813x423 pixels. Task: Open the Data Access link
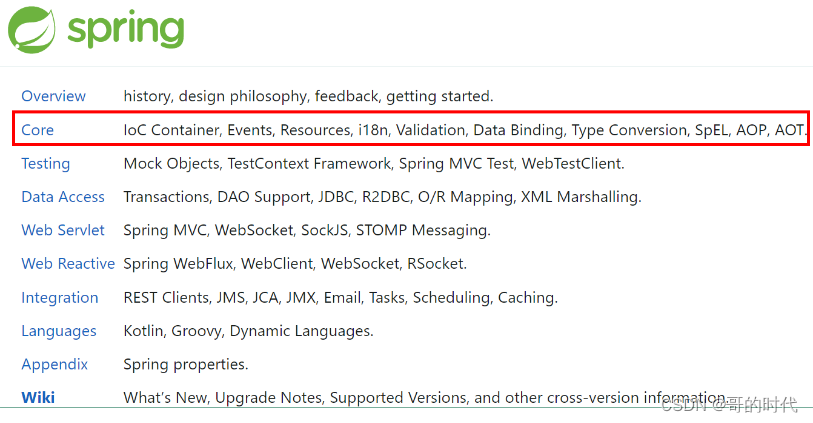click(x=63, y=197)
